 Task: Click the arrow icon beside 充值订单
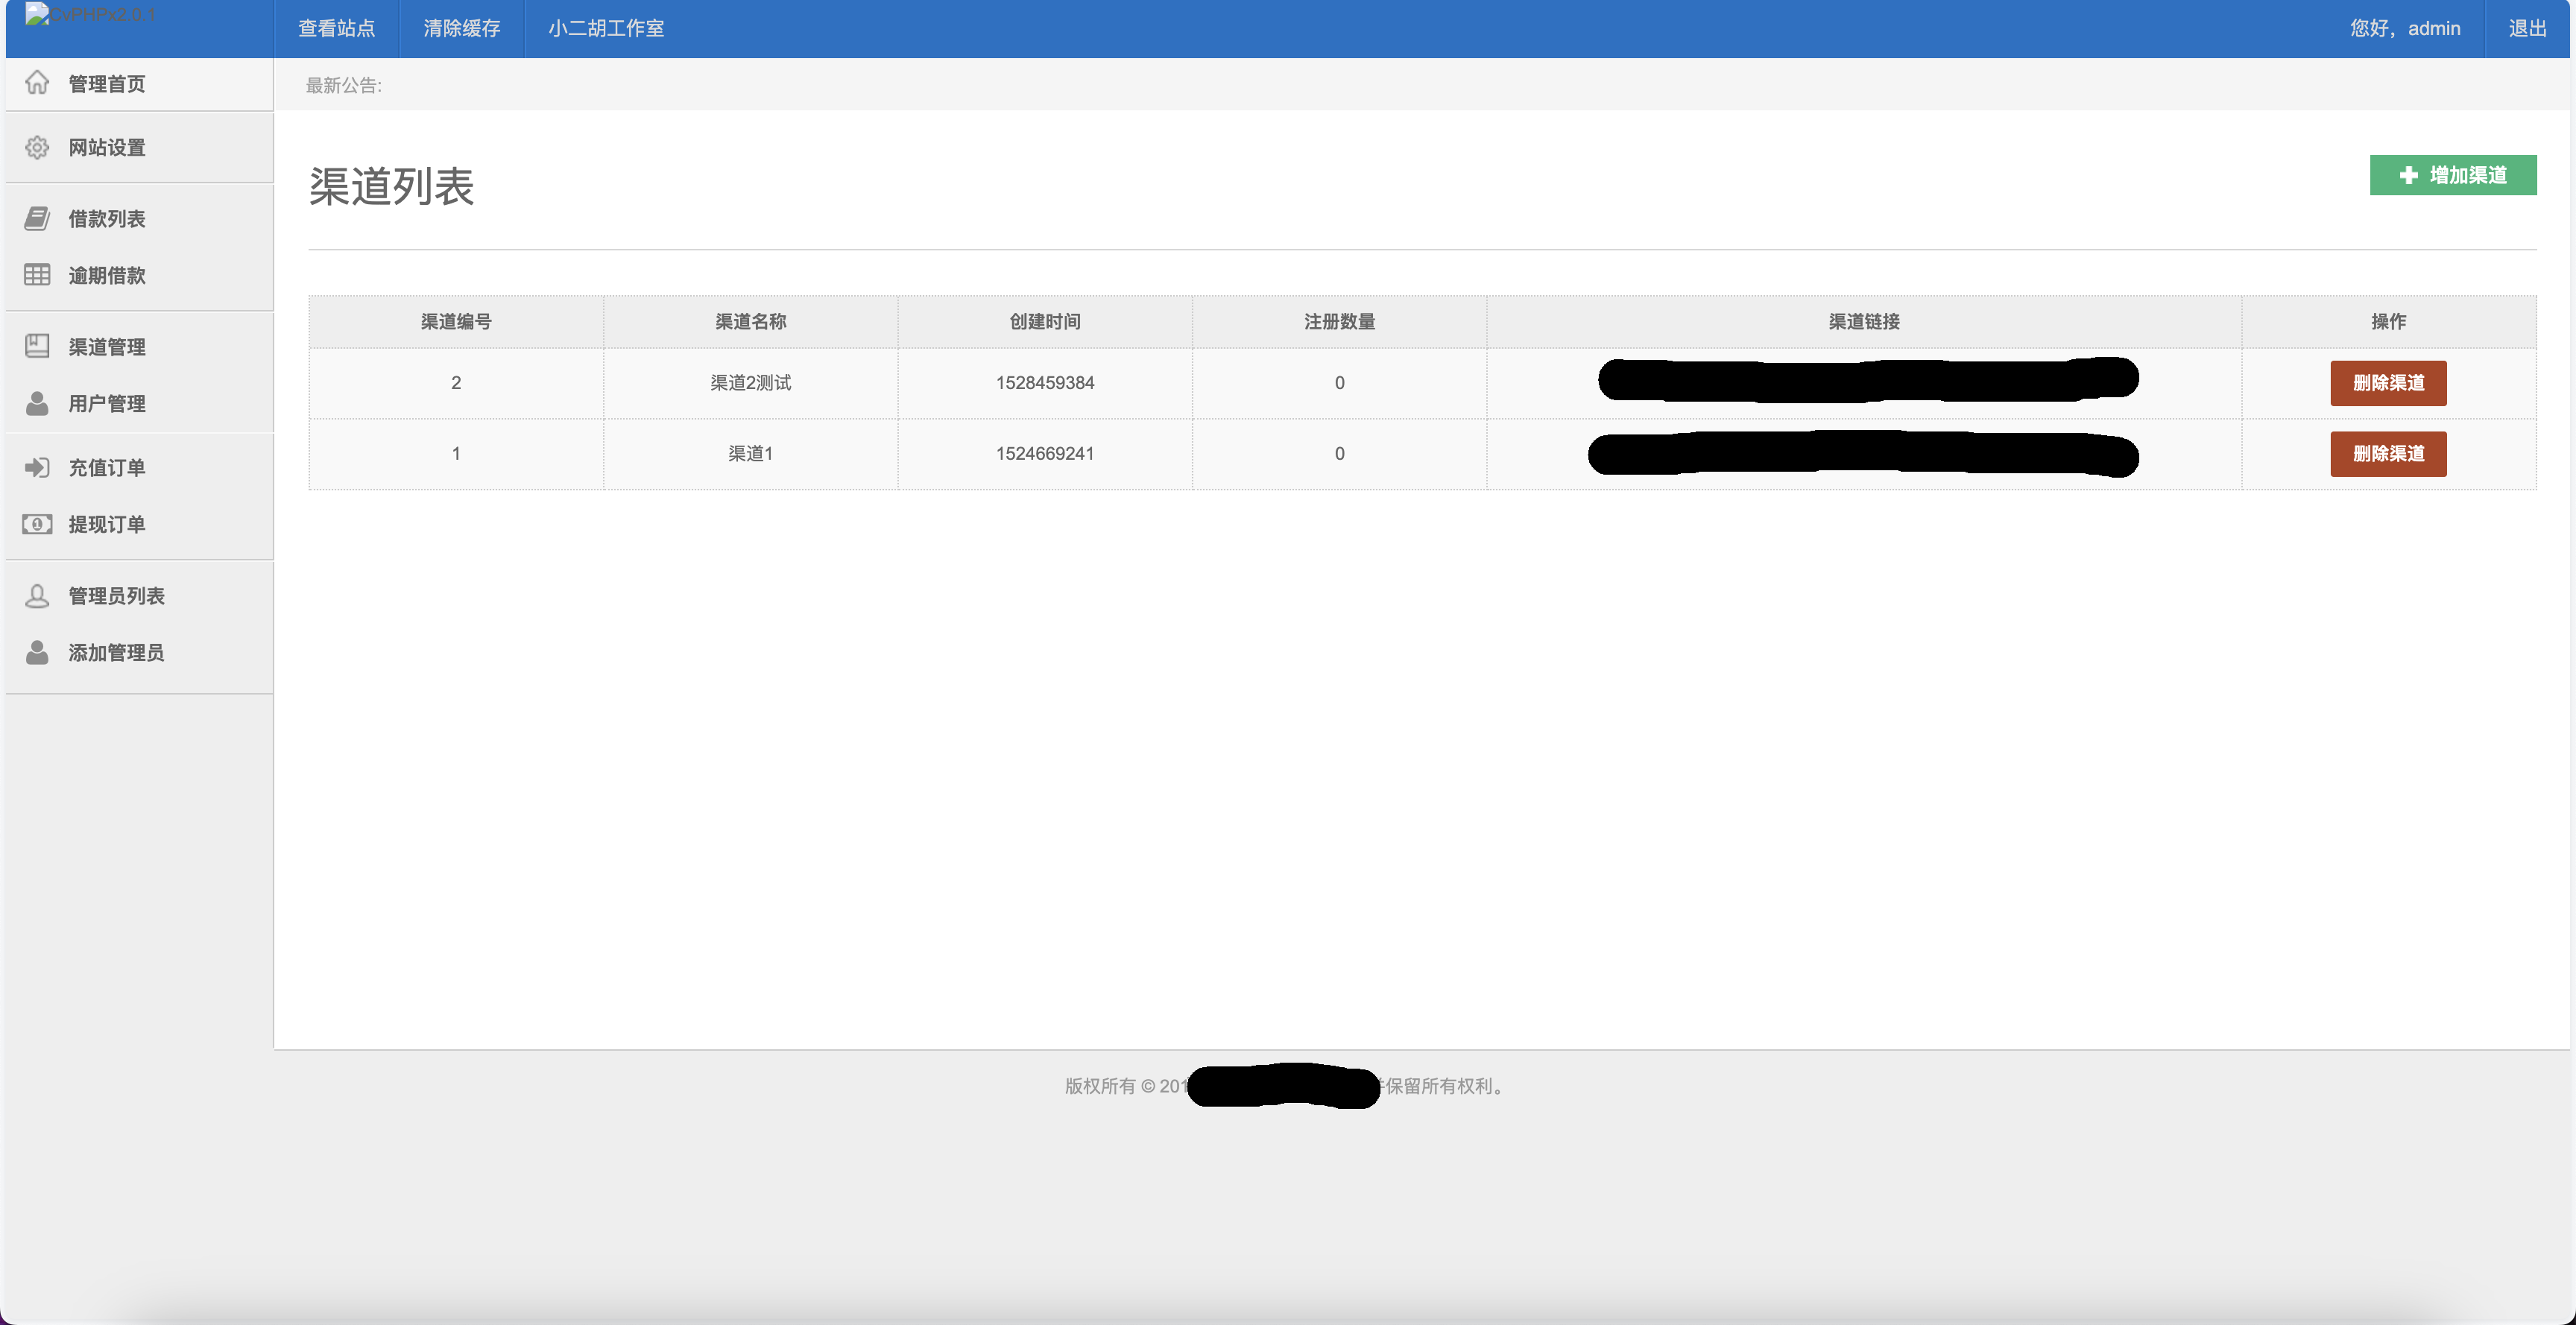tap(37, 467)
